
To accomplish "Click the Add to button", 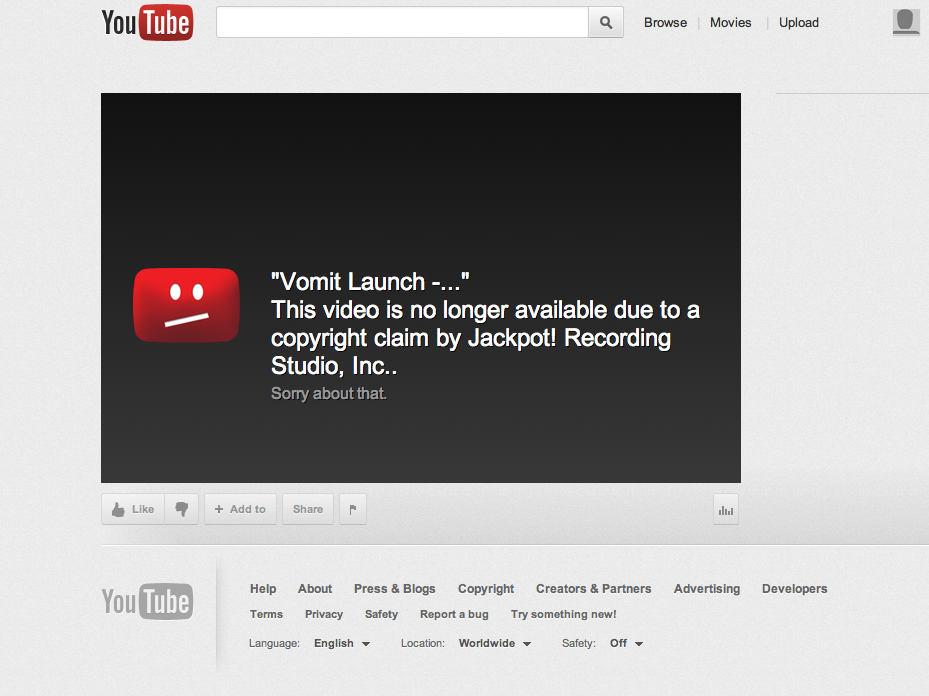I will coord(240,508).
